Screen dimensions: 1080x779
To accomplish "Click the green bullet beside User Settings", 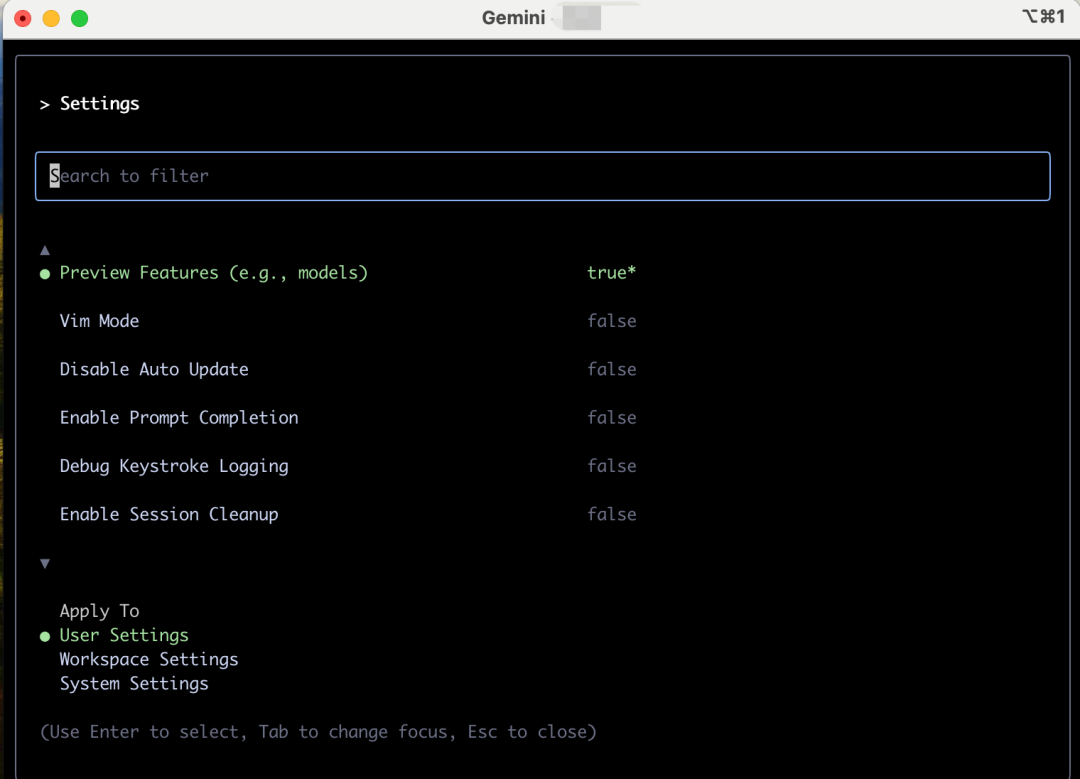I will click(x=44, y=636).
